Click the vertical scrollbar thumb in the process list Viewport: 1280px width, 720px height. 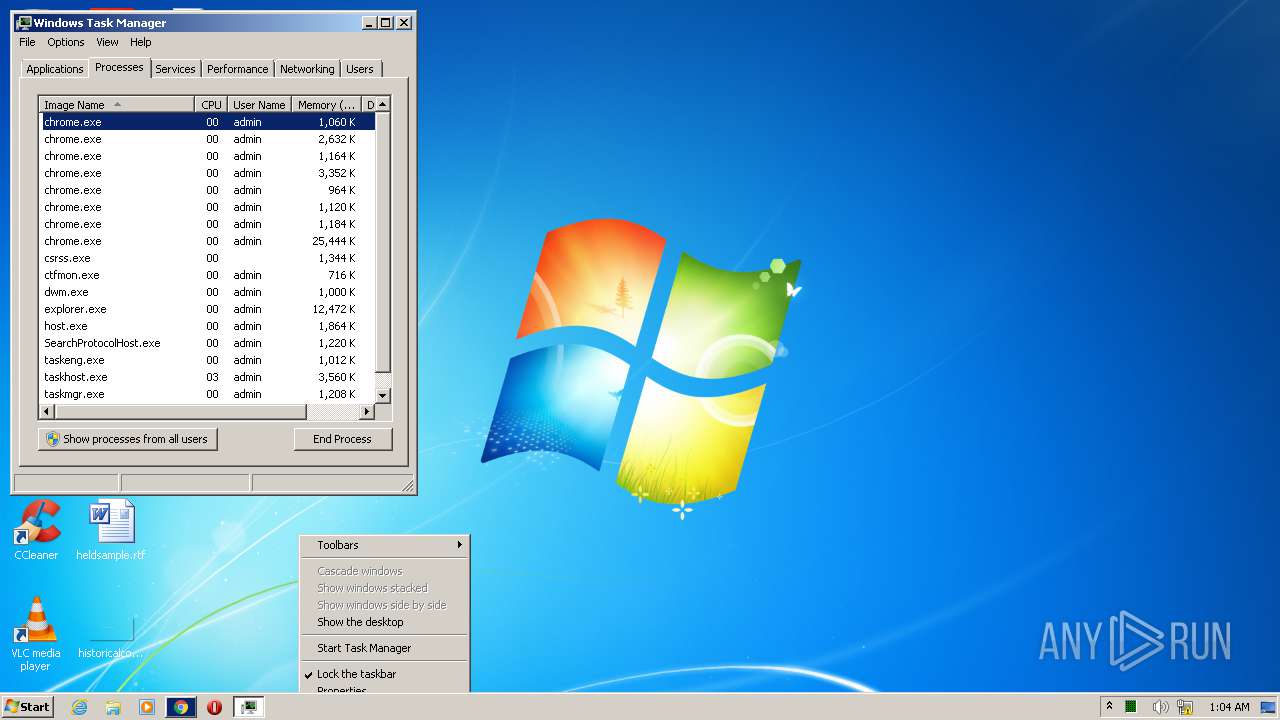[x=383, y=243]
